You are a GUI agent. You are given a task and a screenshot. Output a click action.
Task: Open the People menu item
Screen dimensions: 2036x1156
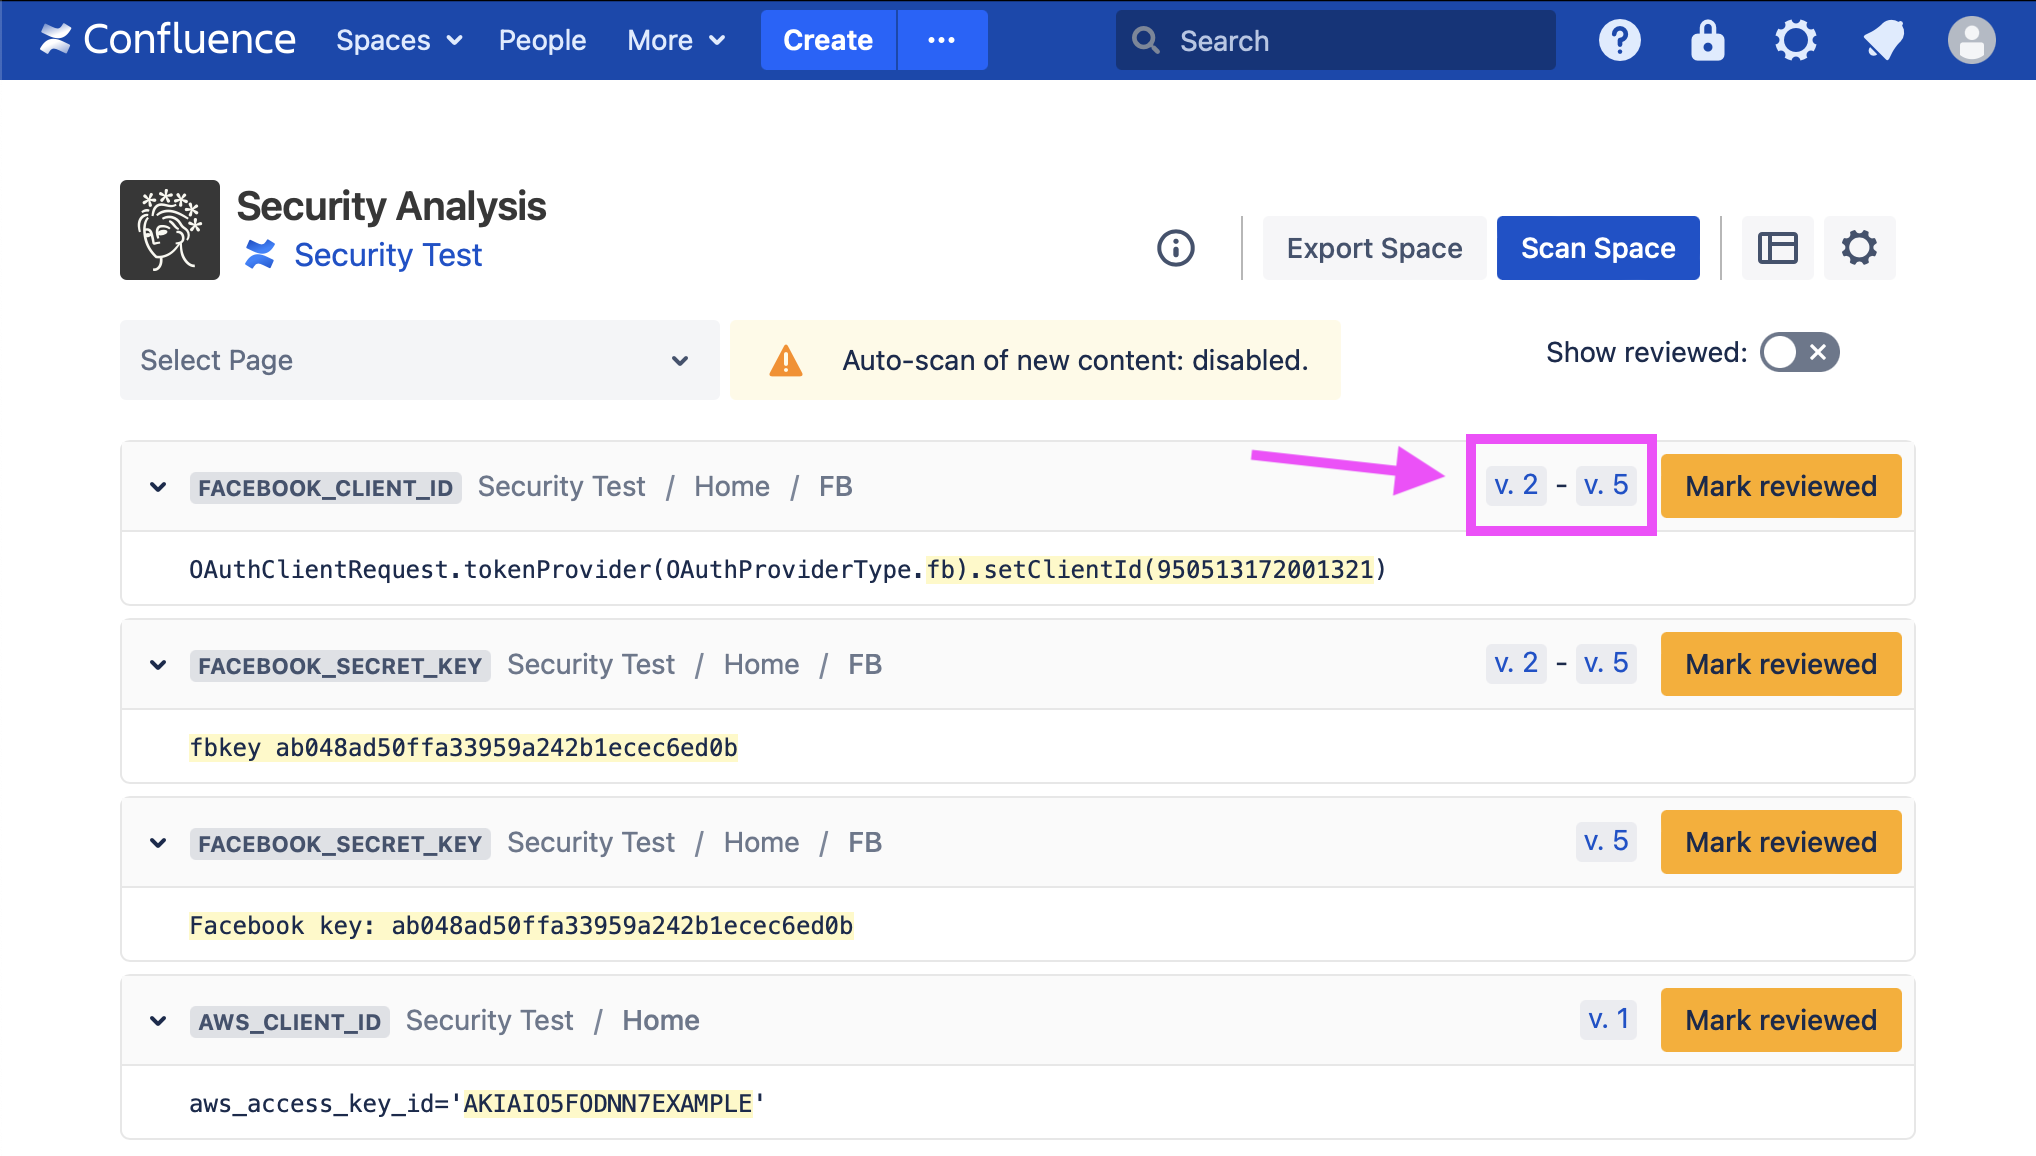[542, 40]
